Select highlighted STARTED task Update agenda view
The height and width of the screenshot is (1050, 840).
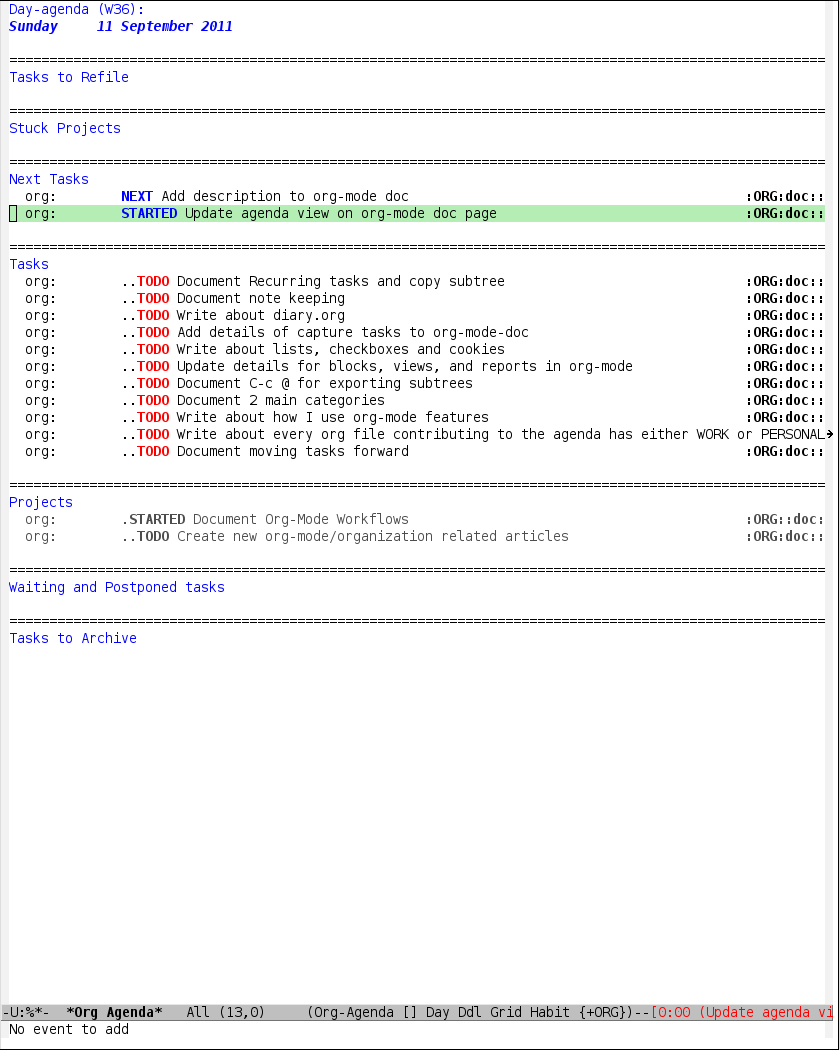pos(340,214)
